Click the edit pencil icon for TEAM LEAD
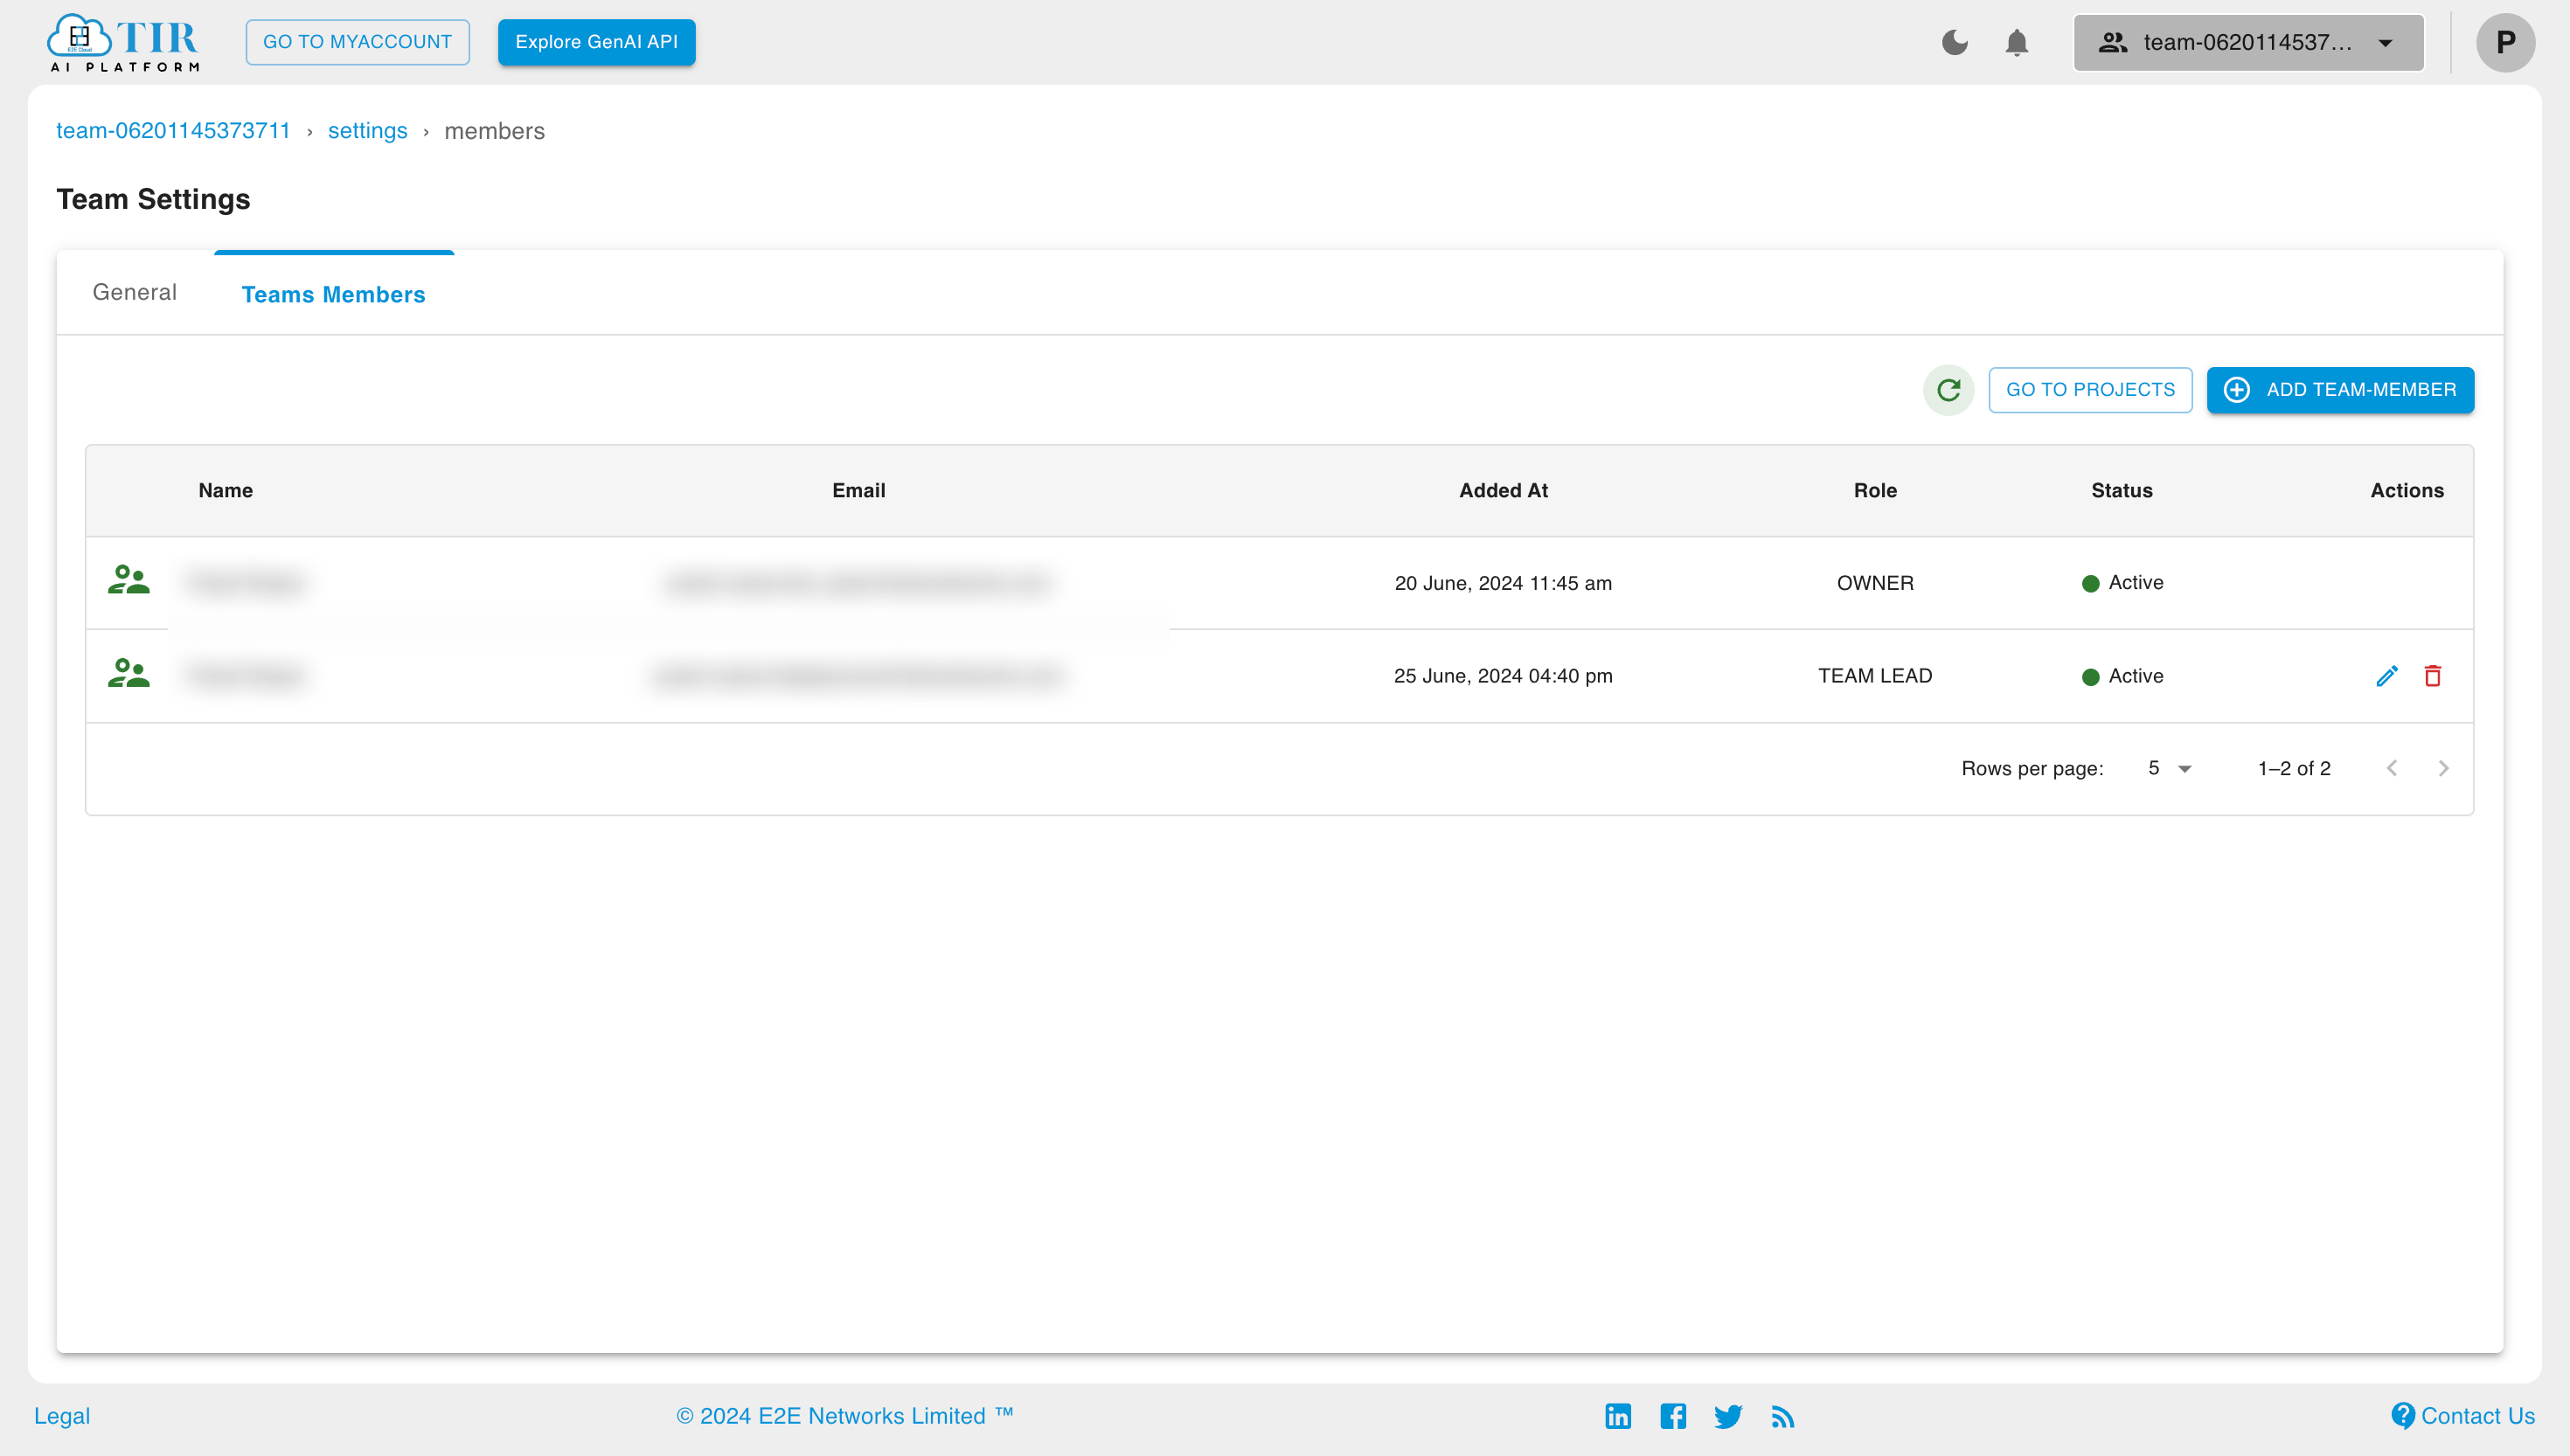The width and height of the screenshot is (2570, 1456). [2385, 676]
